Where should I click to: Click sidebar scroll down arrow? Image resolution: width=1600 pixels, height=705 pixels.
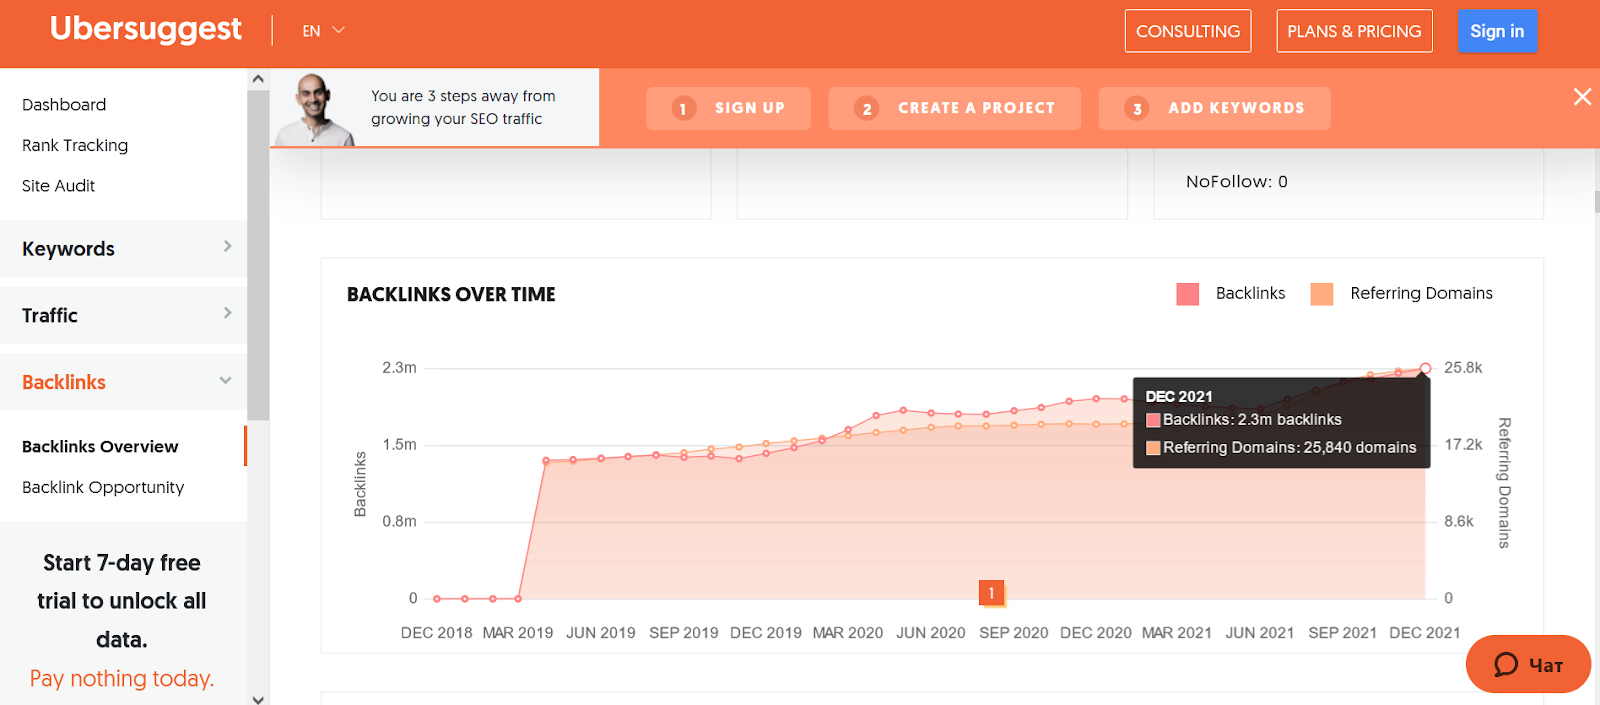tap(258, 699)
